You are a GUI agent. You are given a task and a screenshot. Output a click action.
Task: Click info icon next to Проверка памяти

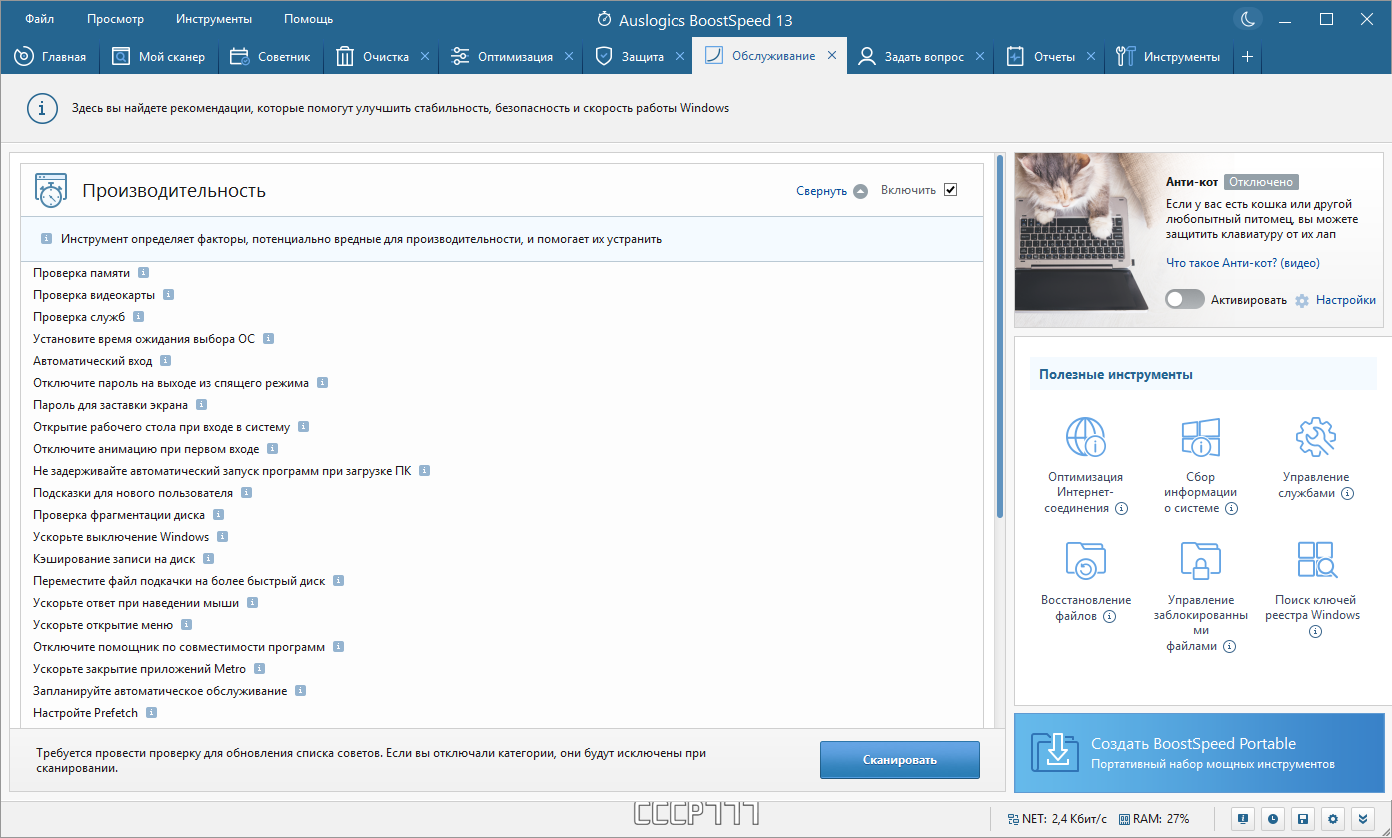point(144,272)
